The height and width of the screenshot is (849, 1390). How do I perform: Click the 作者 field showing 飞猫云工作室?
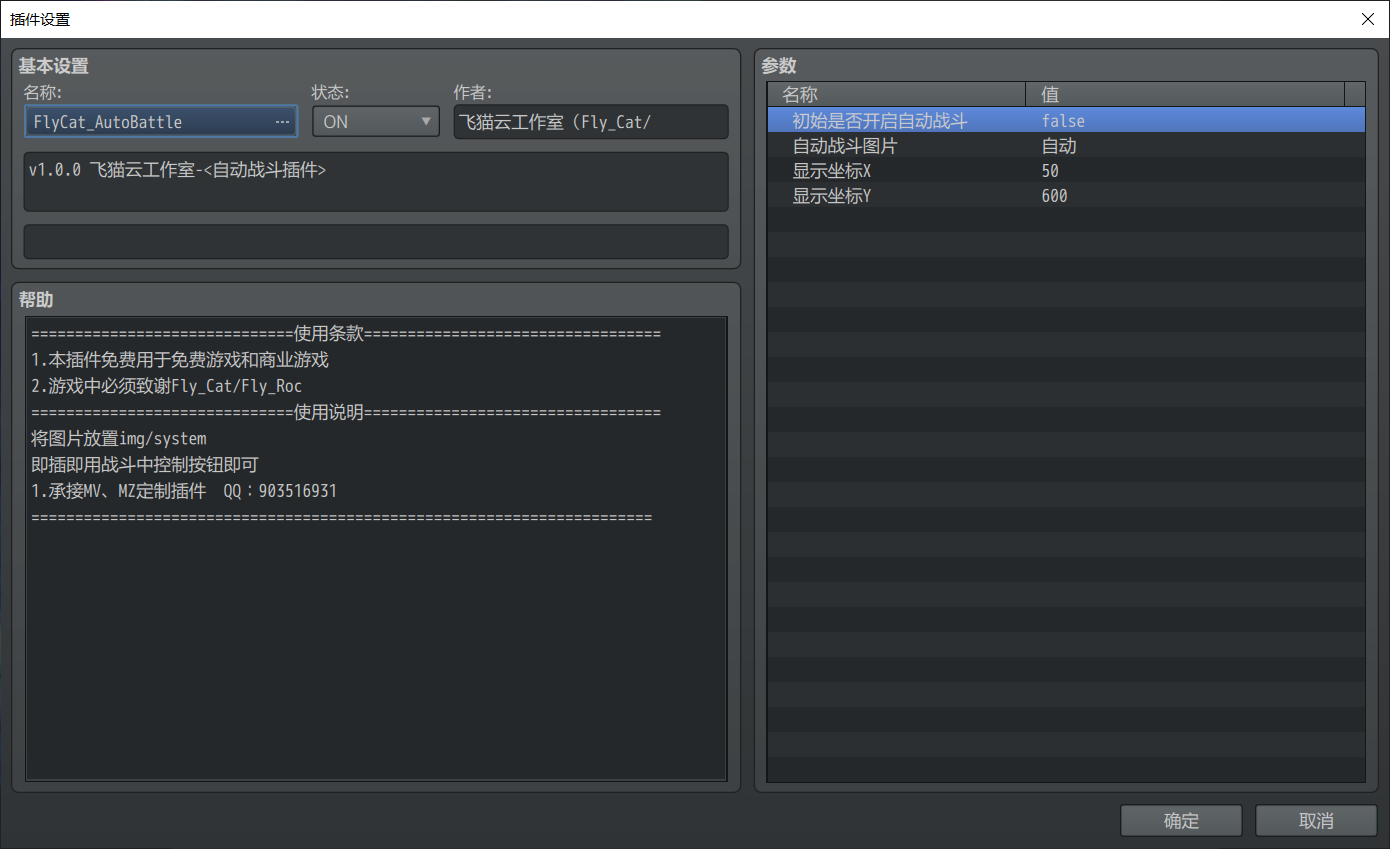point(591,122)
